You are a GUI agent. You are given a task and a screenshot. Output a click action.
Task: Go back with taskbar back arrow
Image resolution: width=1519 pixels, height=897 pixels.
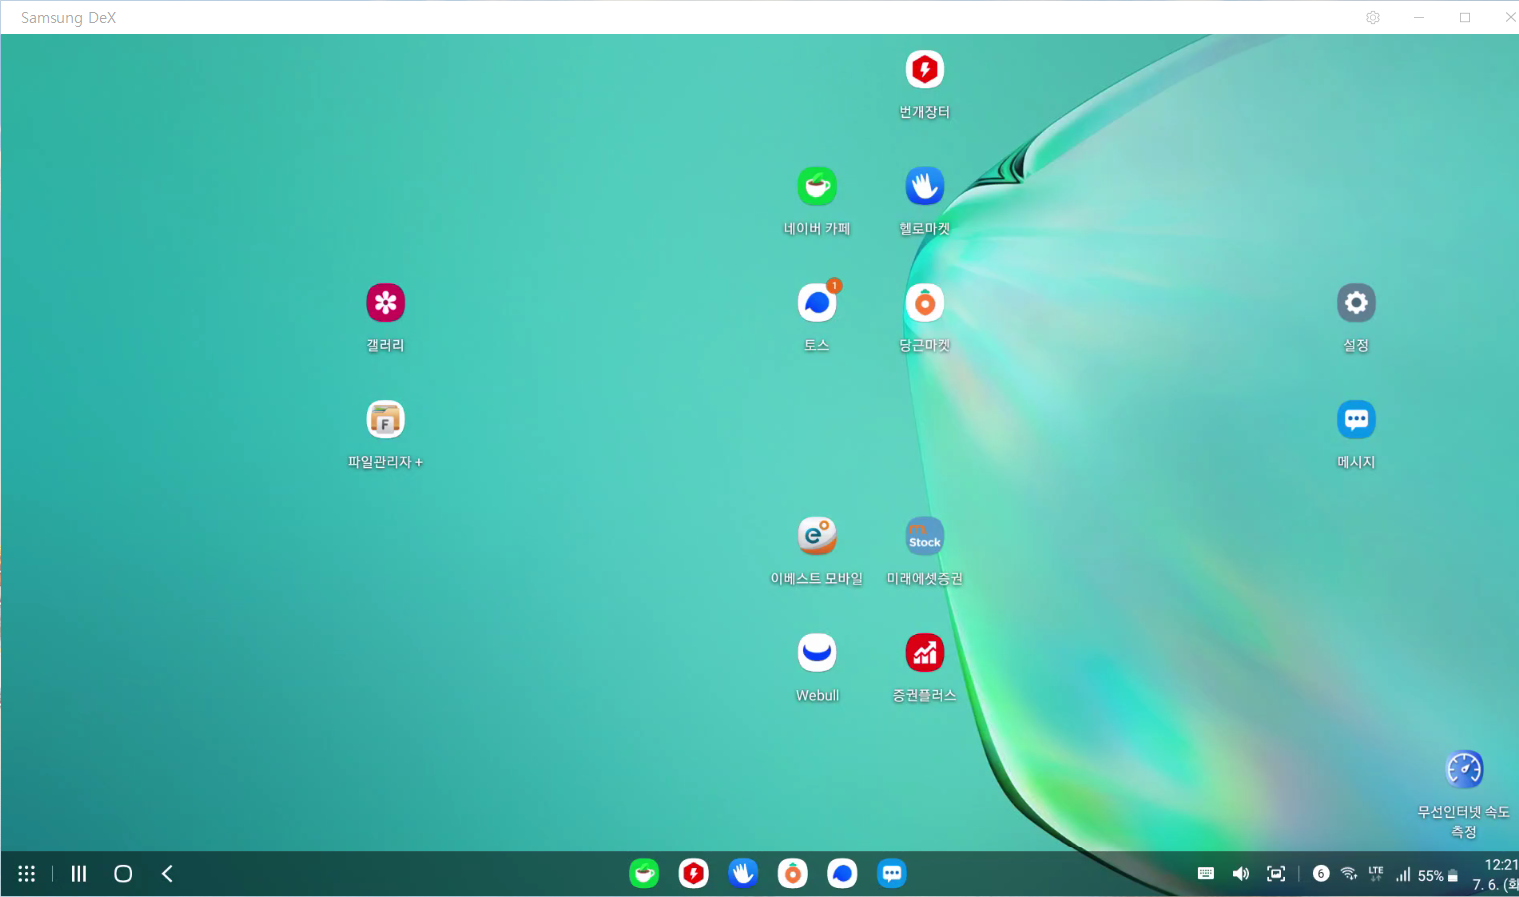click(167, 874)
